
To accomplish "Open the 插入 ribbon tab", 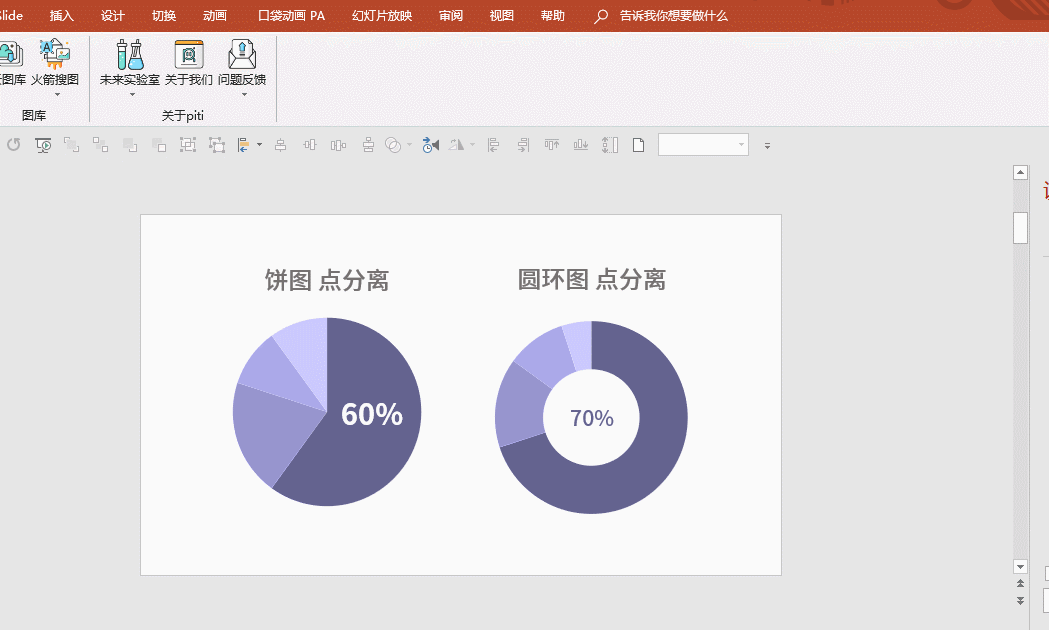I will click(62, 15).
